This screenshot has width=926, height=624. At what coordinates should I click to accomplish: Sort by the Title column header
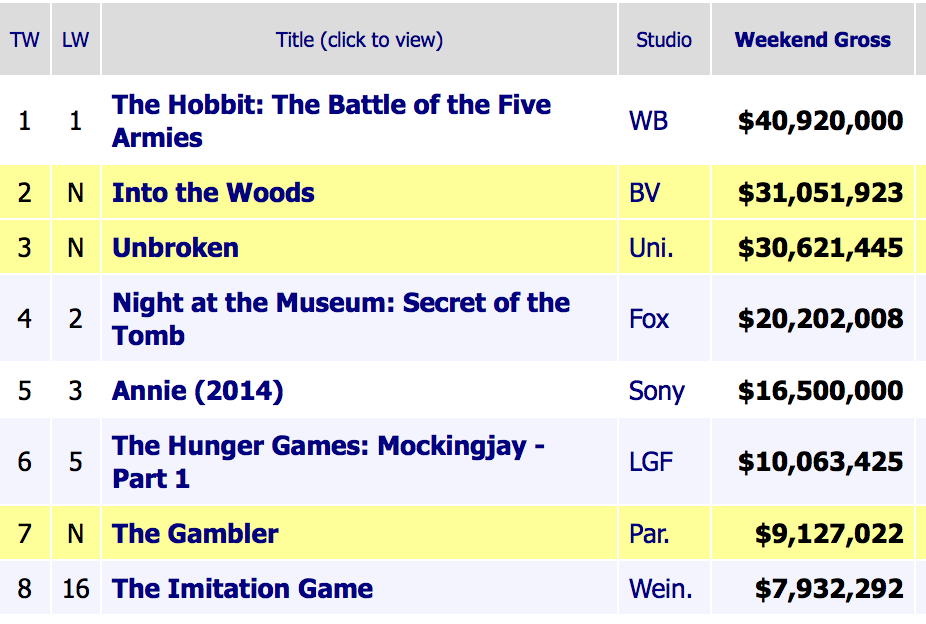click(359, 40)
